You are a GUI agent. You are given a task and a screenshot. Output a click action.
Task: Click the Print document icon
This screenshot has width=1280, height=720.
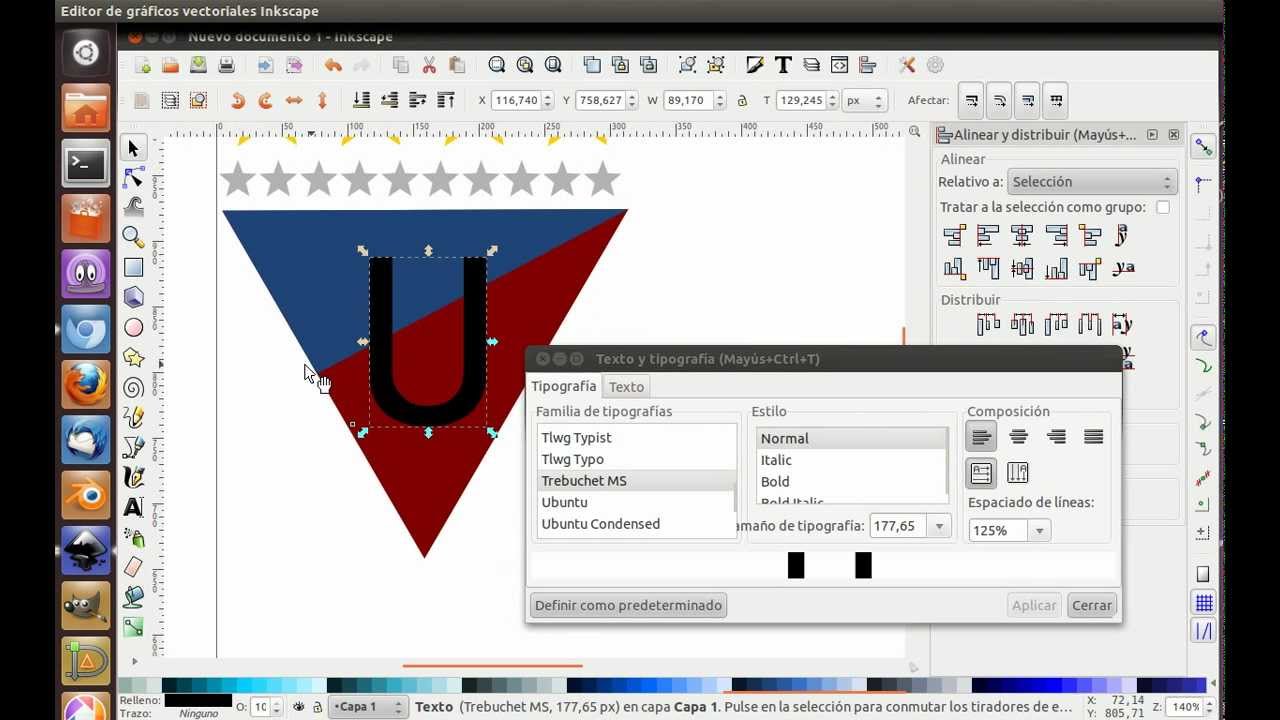pyautogui.click(x=227, y=65)
